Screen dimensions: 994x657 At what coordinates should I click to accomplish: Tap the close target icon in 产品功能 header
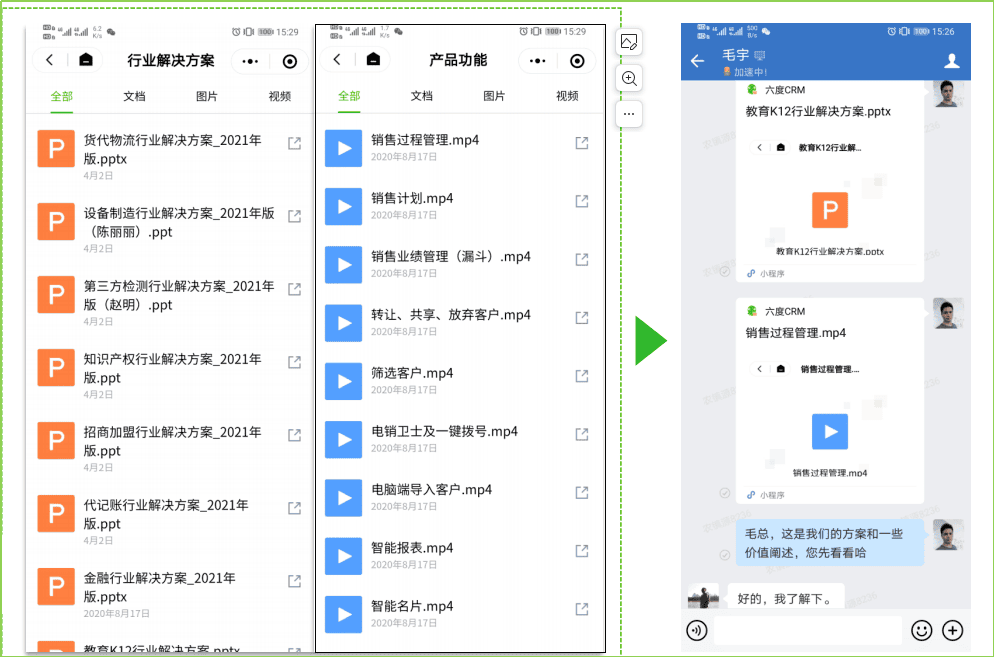click(x=577, y=61)
